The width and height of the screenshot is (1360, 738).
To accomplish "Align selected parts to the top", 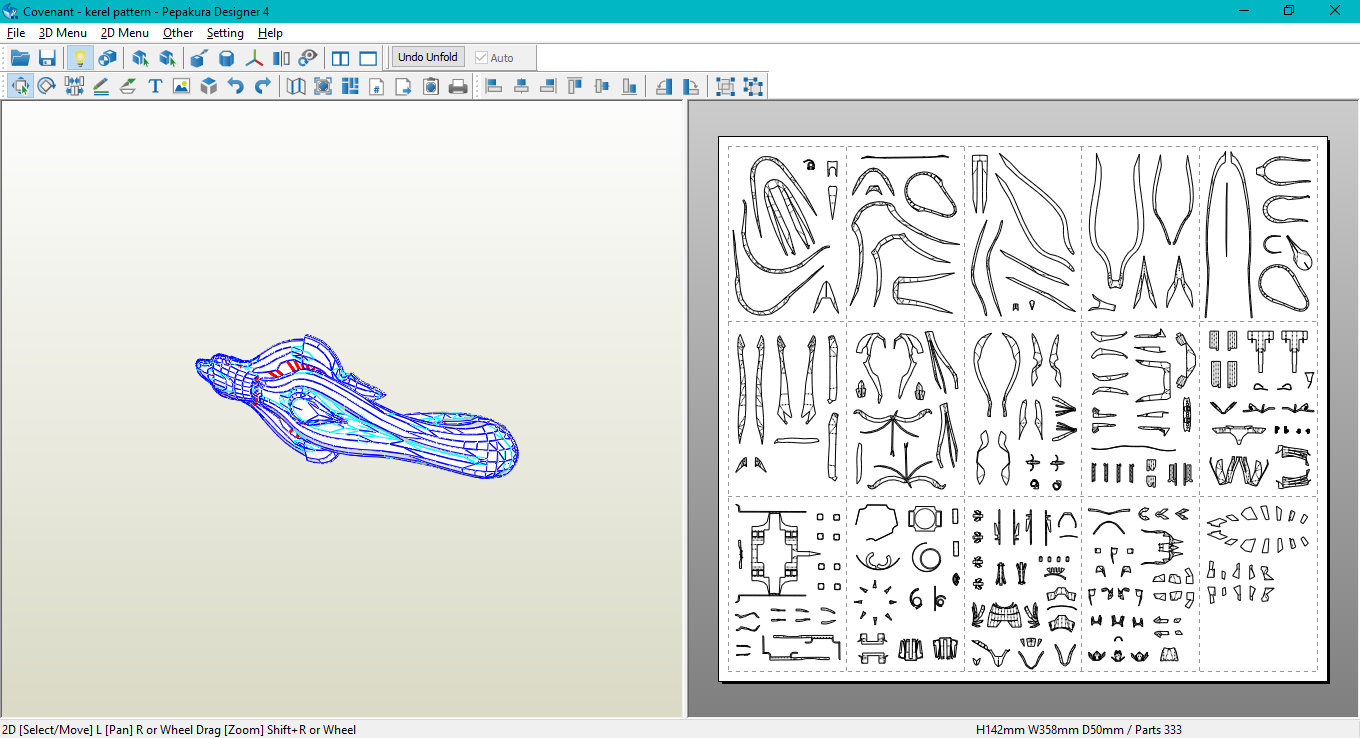I will (575, 86).
